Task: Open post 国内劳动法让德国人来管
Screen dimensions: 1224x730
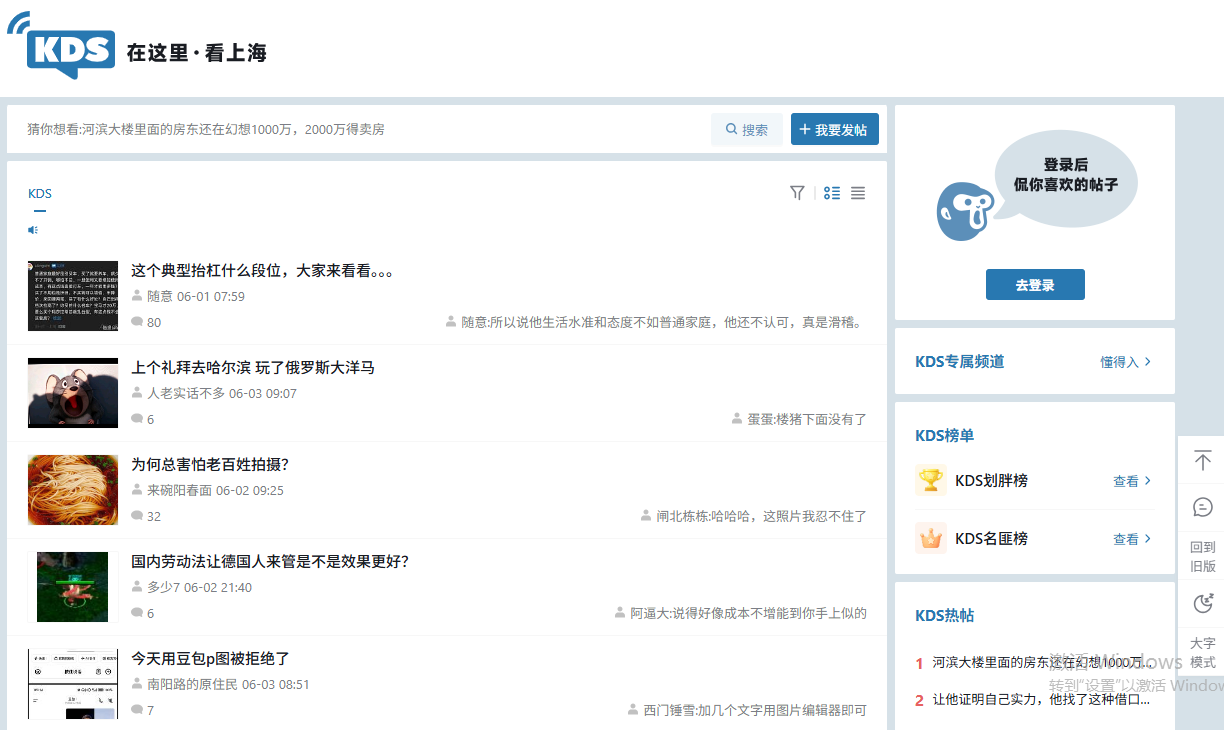Action: 270,562
